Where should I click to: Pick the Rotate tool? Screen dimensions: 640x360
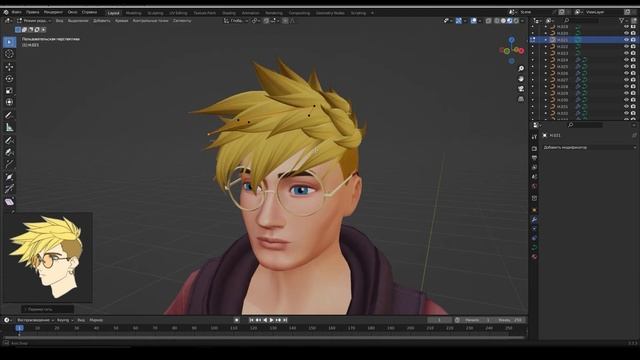point(9,78)
